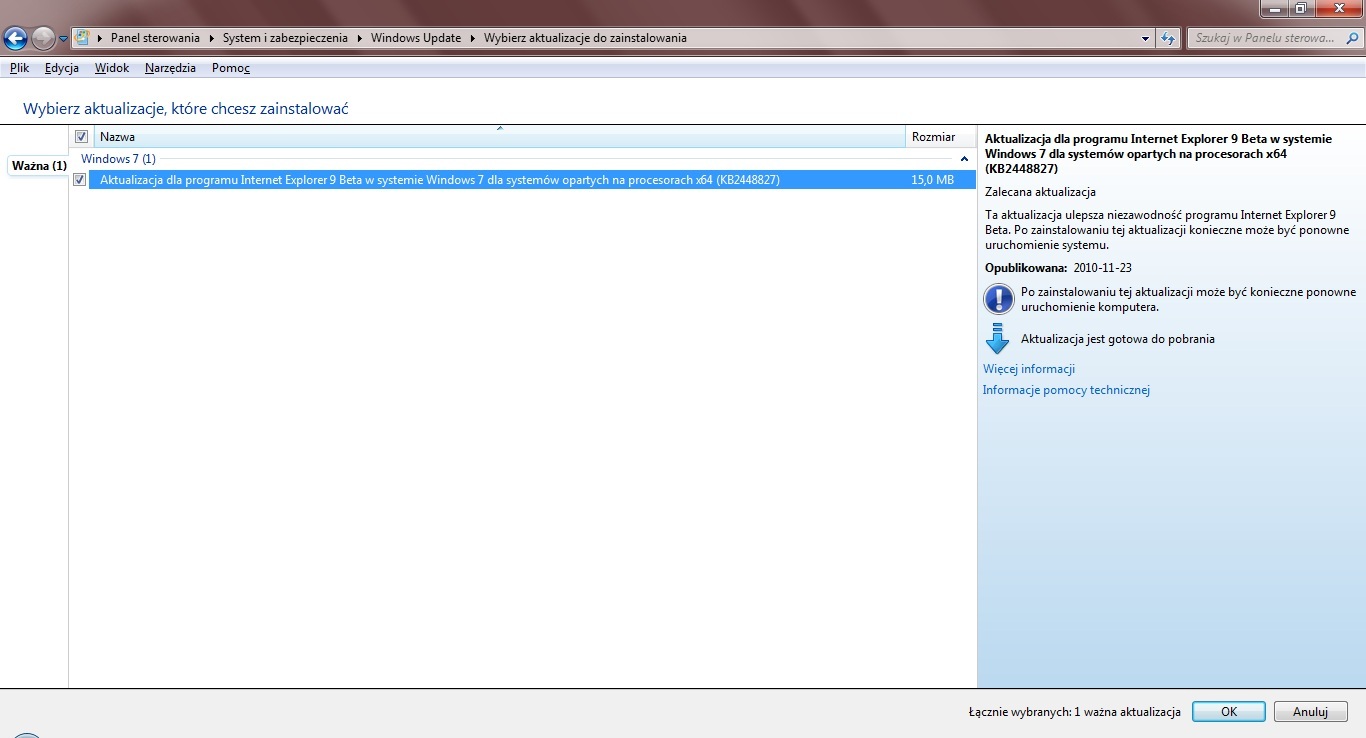Screen dimensions: 1366x738
Task: Toggle the select-all checkbox in header
Action: pyautogui.click(x=81, y=137)
